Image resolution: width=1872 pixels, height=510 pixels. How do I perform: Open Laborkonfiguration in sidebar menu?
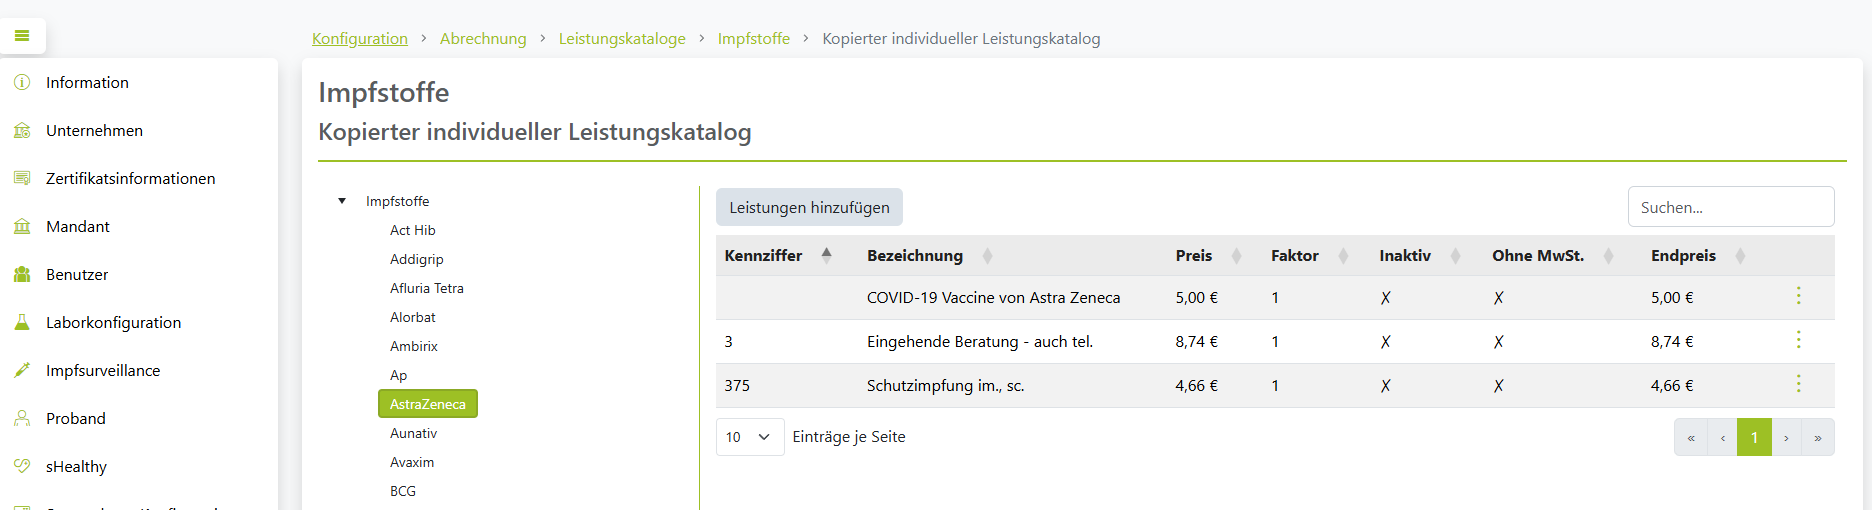point(113,322)
